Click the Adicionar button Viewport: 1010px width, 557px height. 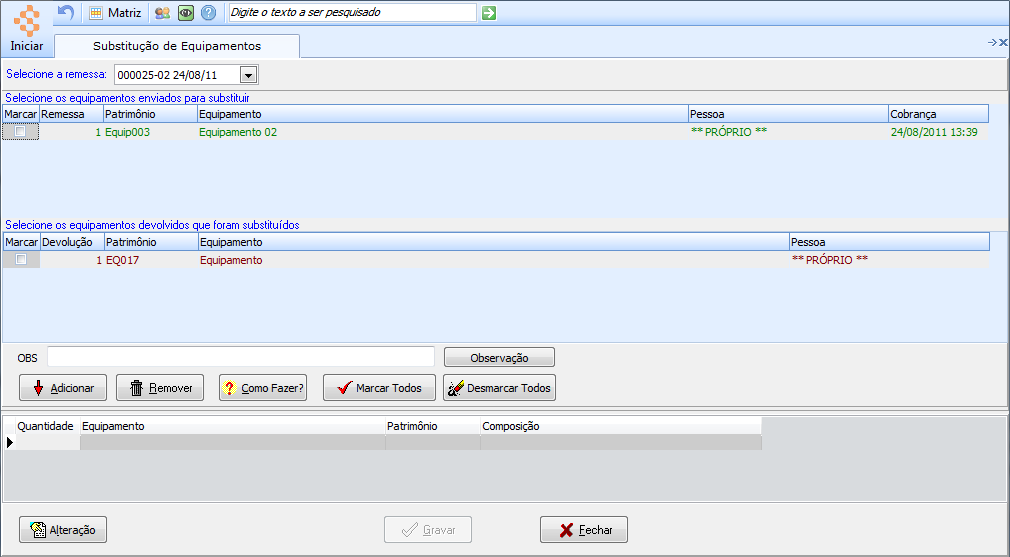(x=63, y=388)
